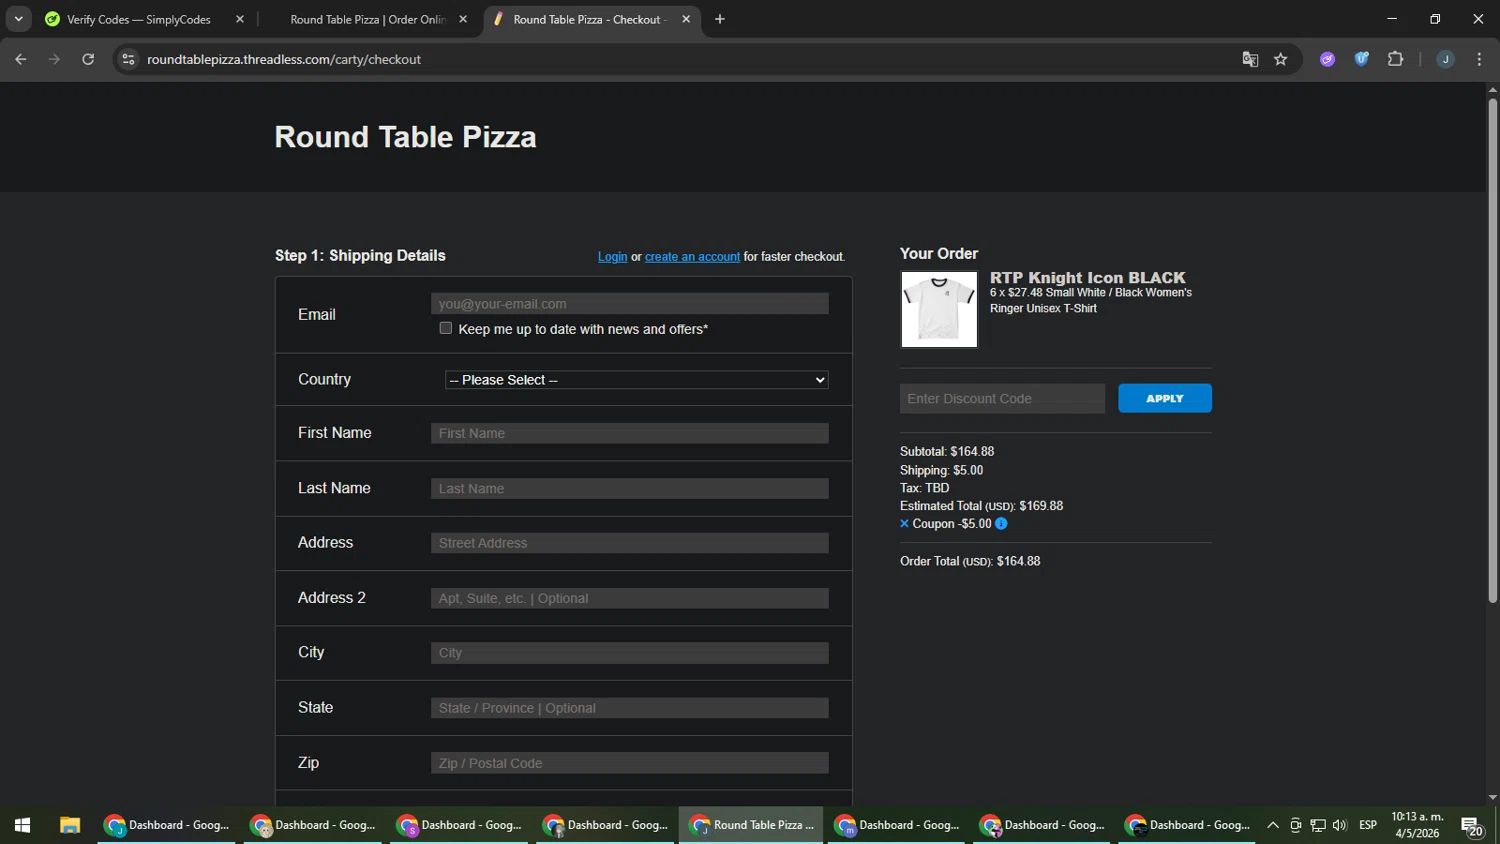Open a new browser tab
This screenshot has height=844, width=1500.
coord(720,19)
